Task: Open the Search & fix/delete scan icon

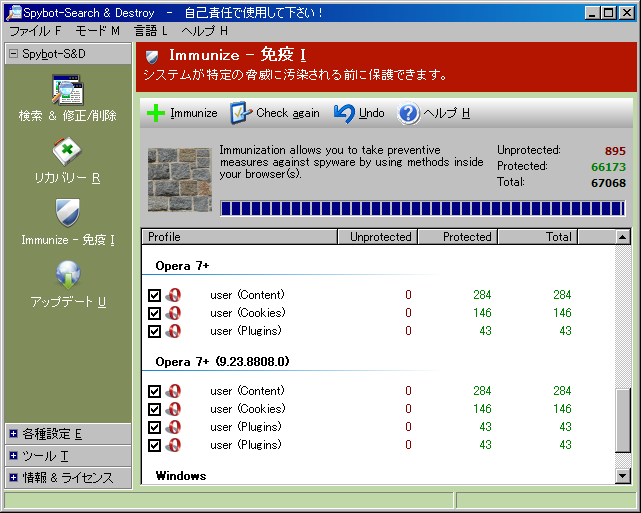Action: 67,90
